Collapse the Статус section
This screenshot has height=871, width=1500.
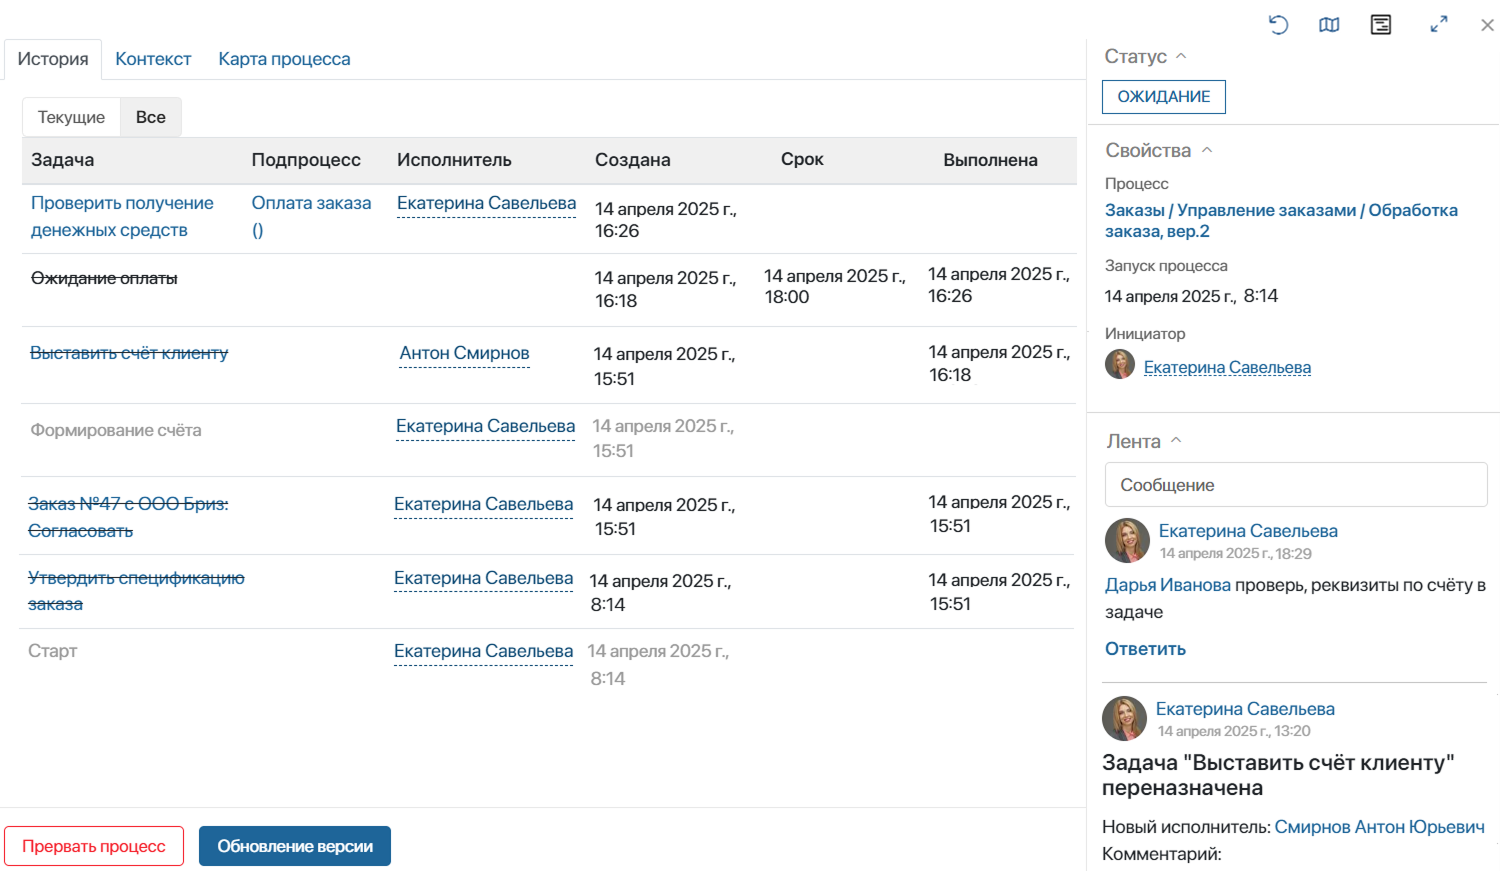click(x=1181, y=57)
